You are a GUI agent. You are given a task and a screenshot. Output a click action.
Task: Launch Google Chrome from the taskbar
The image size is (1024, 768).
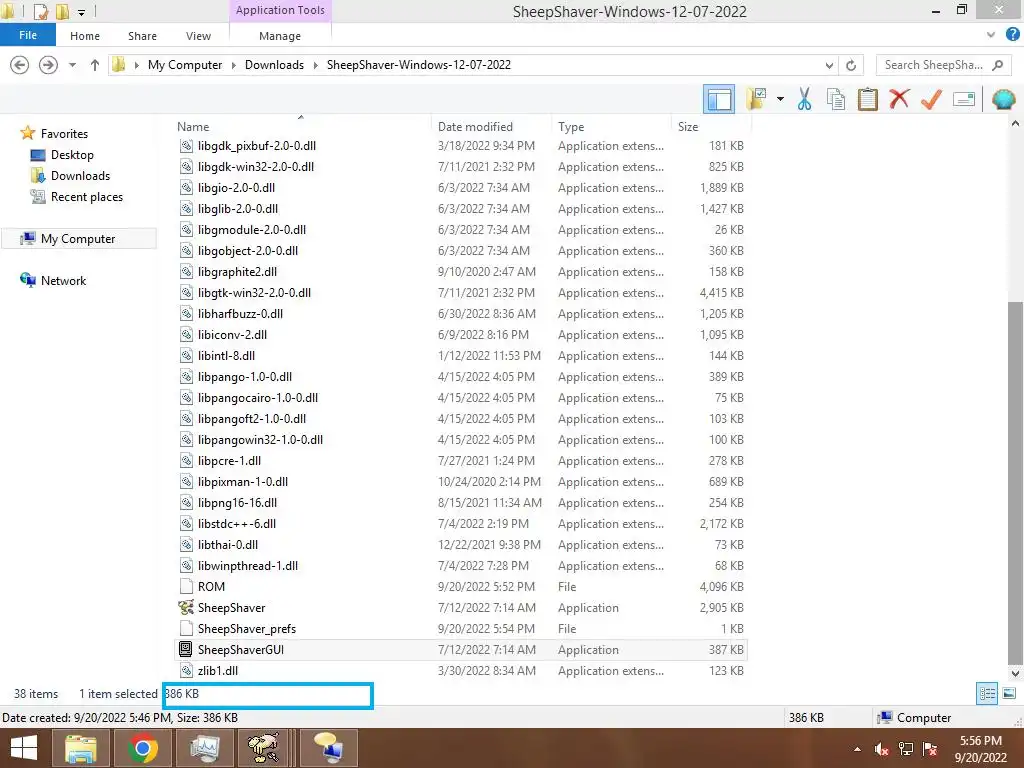click(143, 748)
